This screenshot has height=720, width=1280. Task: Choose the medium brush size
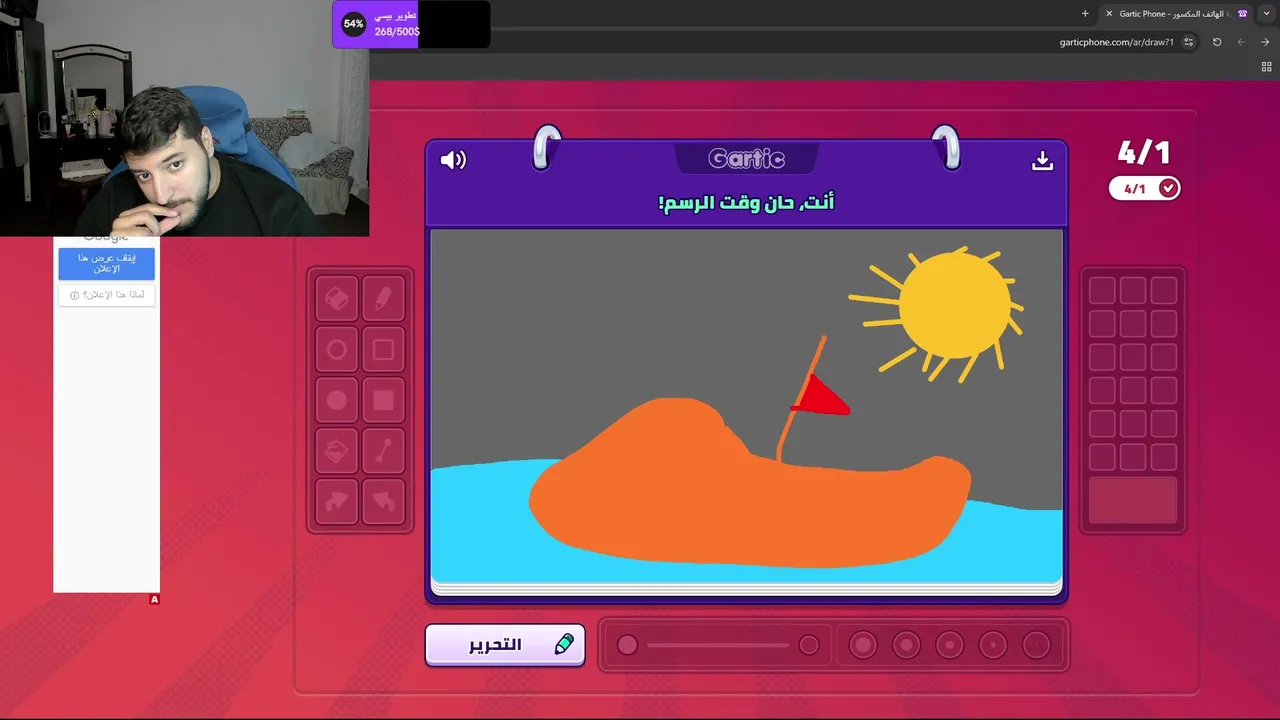click(x=949, y=645)
